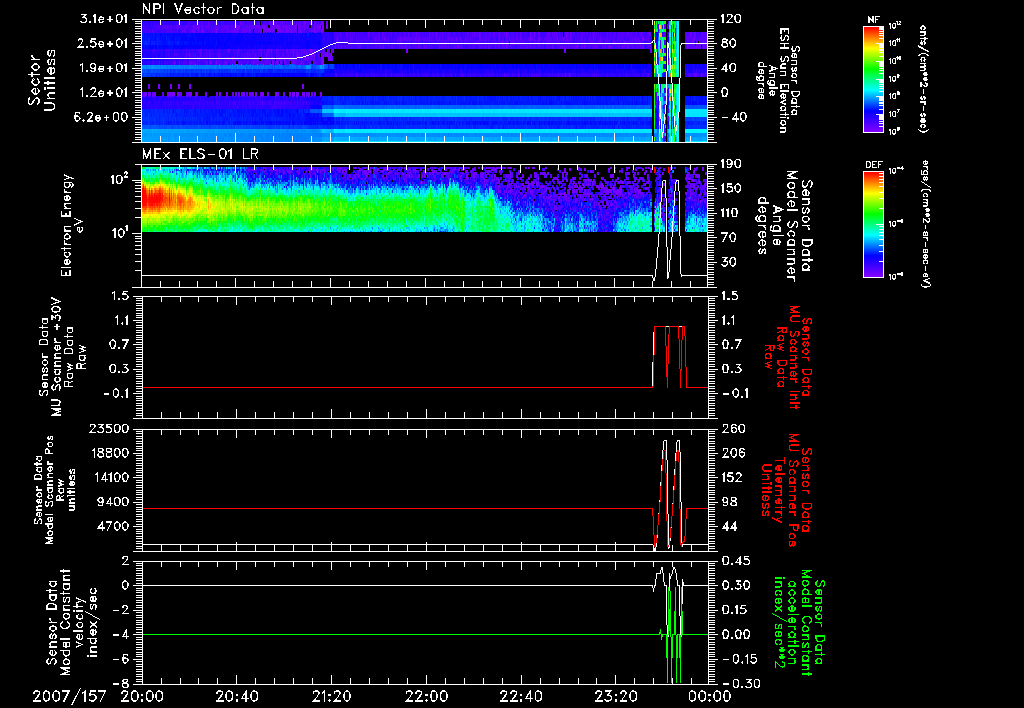The image size is (1024, 708).
Task: Click the Sector Unitless axis label
Action: 42,79
